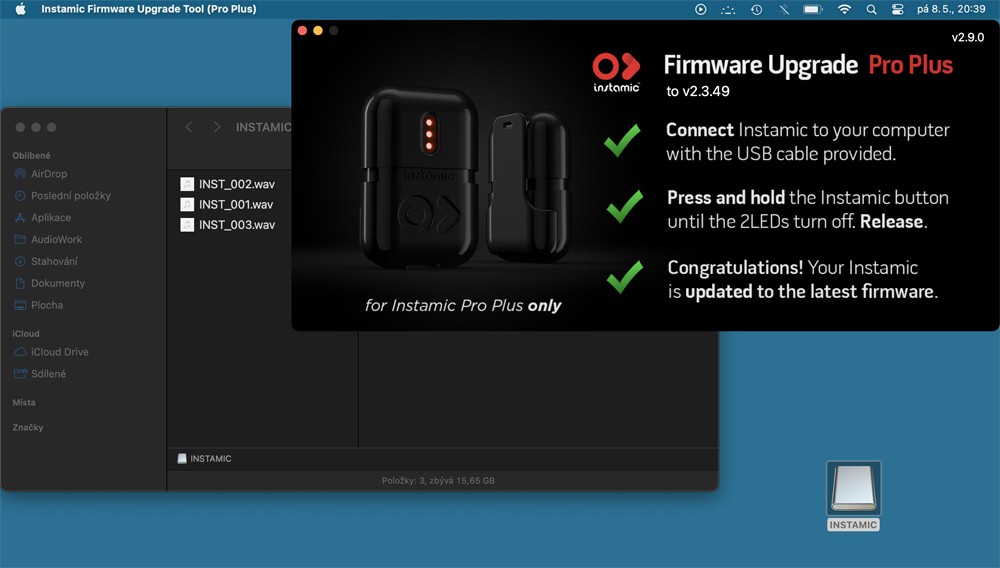Click the Instamic device product image
The width and height of the screenshot is (1000, 568).
[x=465, y=177]
